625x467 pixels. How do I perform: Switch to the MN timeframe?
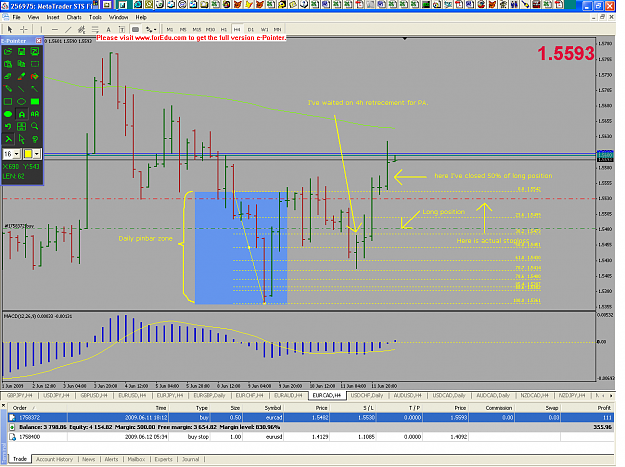(x=278, y=29)
